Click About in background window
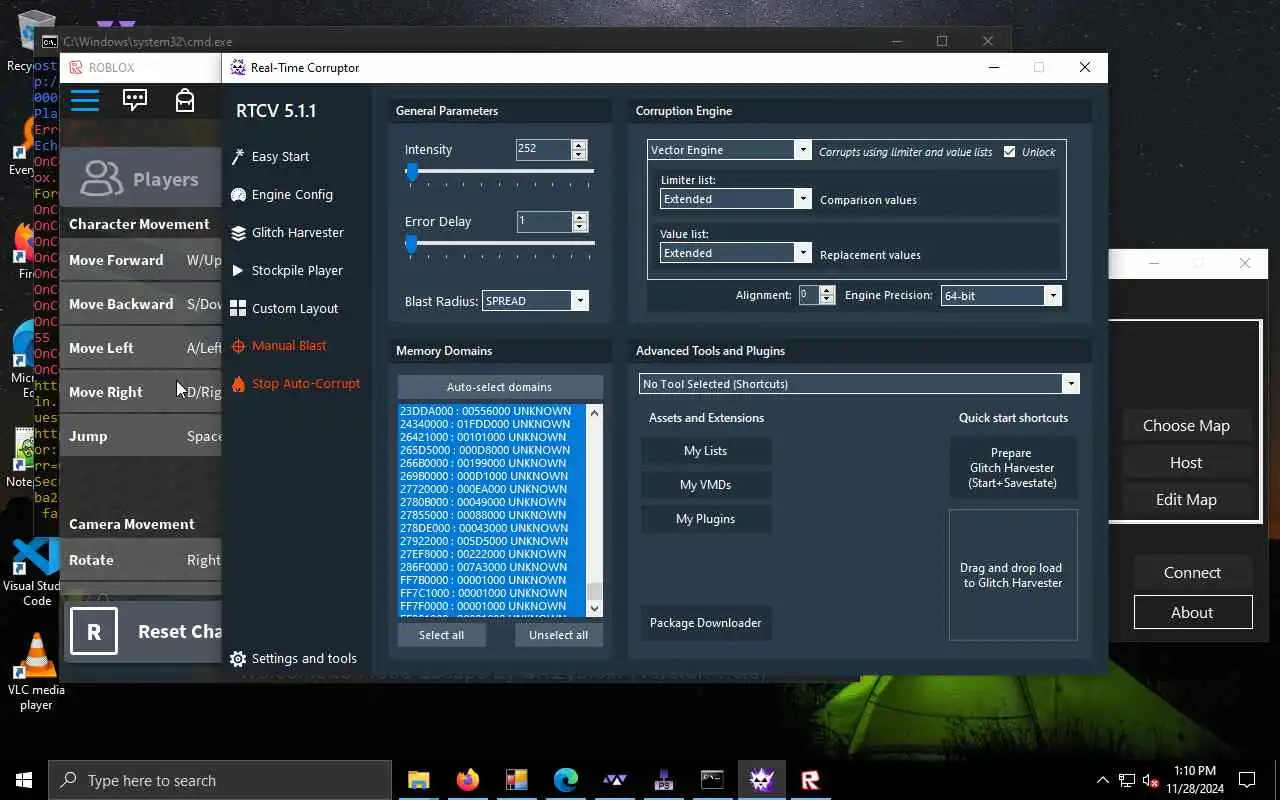 click(1192, 613)
